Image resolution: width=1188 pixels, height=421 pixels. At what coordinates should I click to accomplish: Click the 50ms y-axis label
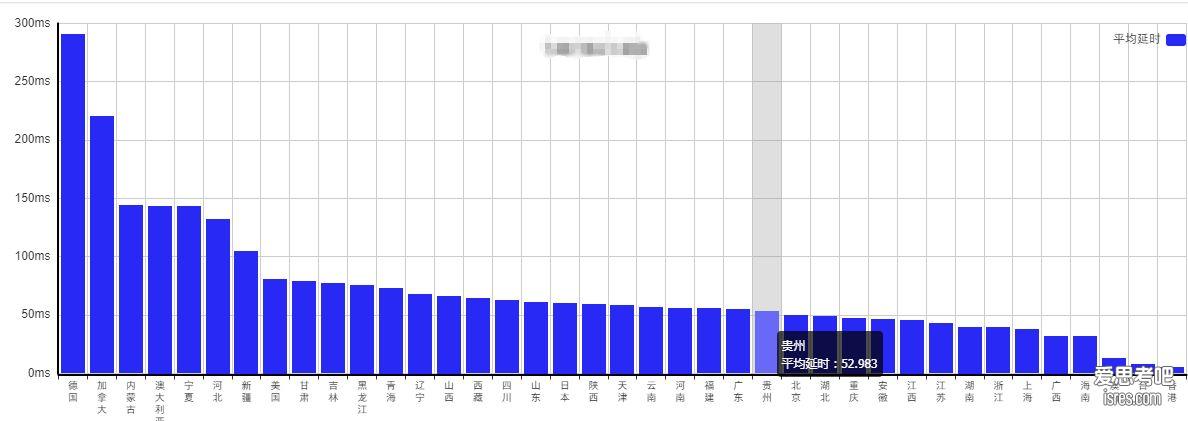tap(36, 315)
